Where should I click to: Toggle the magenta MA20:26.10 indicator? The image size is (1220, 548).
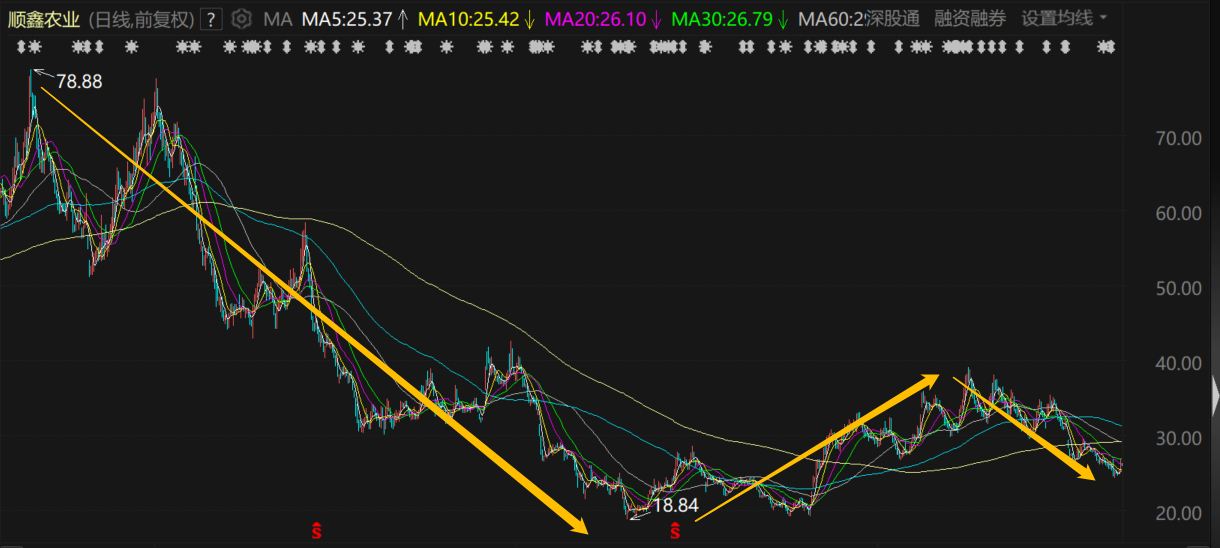595,18
